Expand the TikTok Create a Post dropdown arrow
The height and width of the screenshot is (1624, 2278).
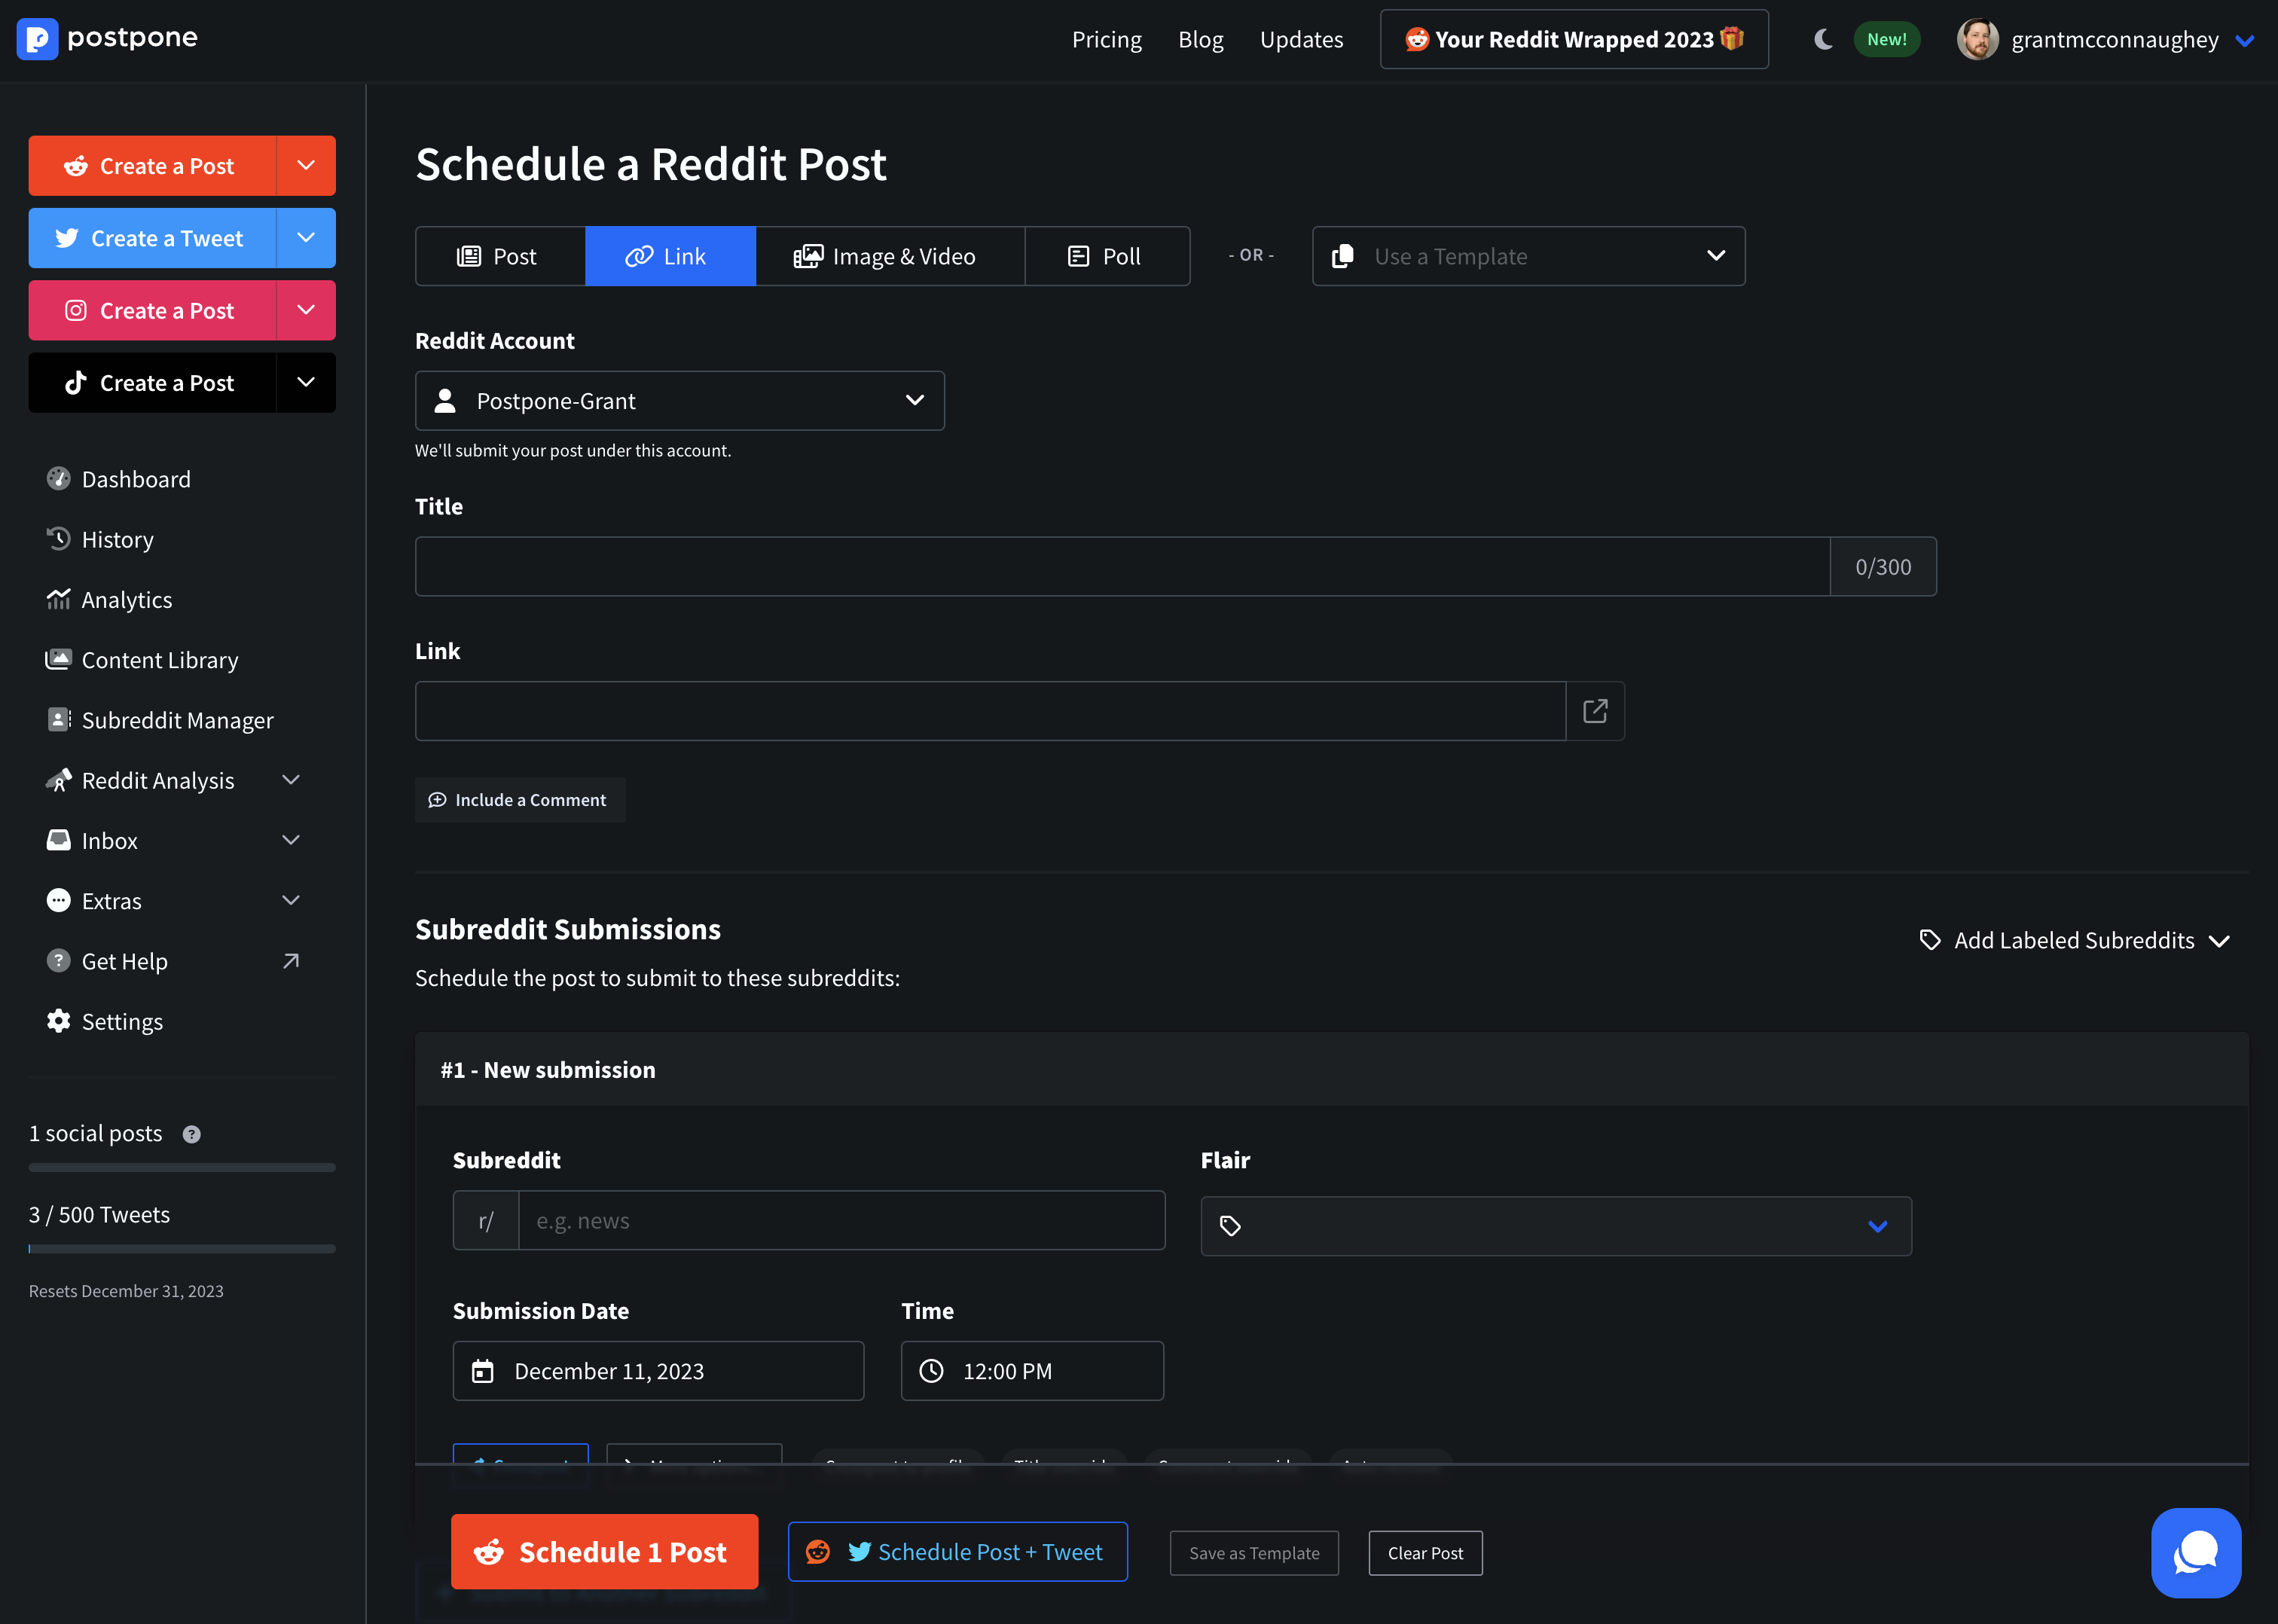click(x=306, y=383)
